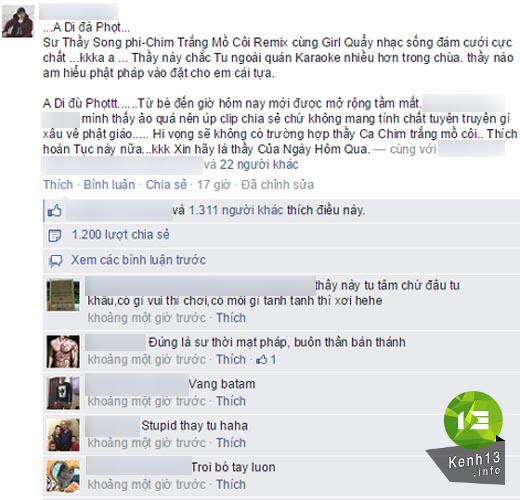The image size is (520, 500).
Task: Click the Kenh13.info logo watermark
Action: (x=468, y=437)
